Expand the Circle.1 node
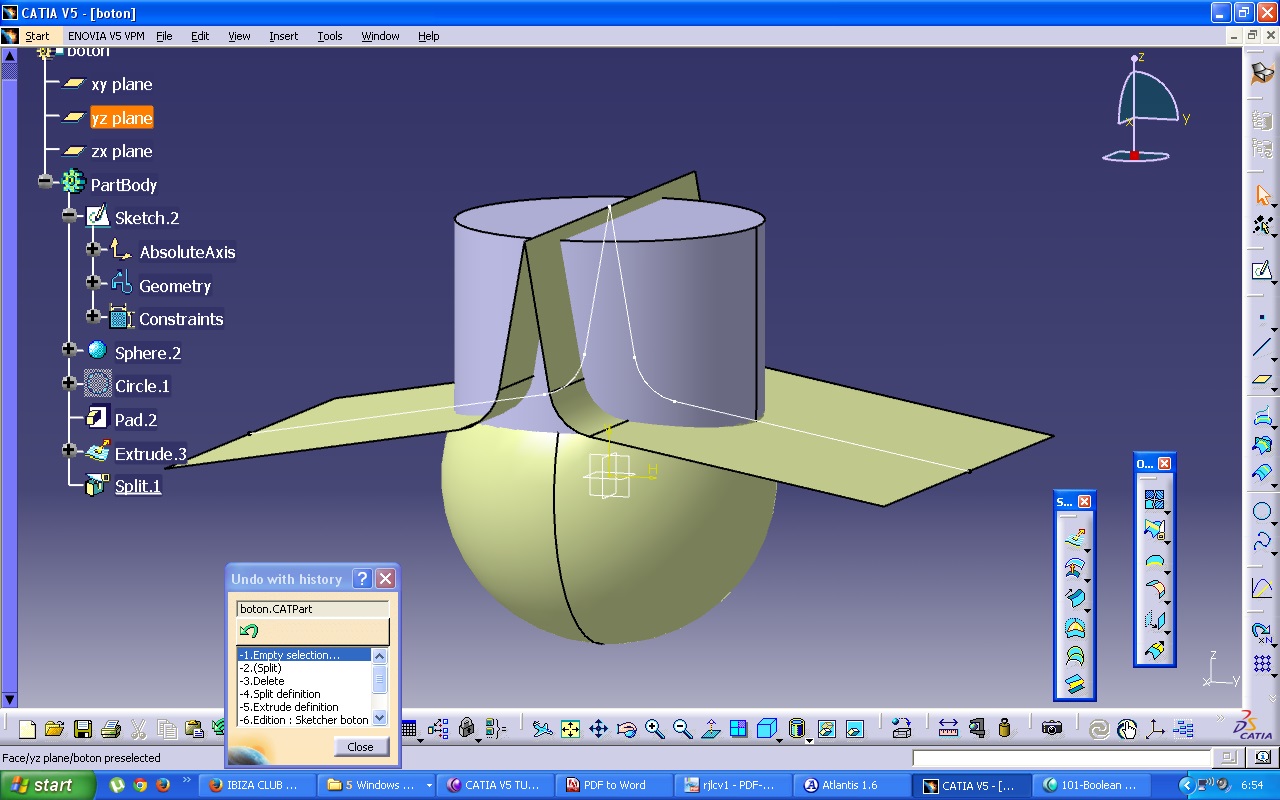The width and height of the screenshot is (1280, 800). click(x=69, y=383)
